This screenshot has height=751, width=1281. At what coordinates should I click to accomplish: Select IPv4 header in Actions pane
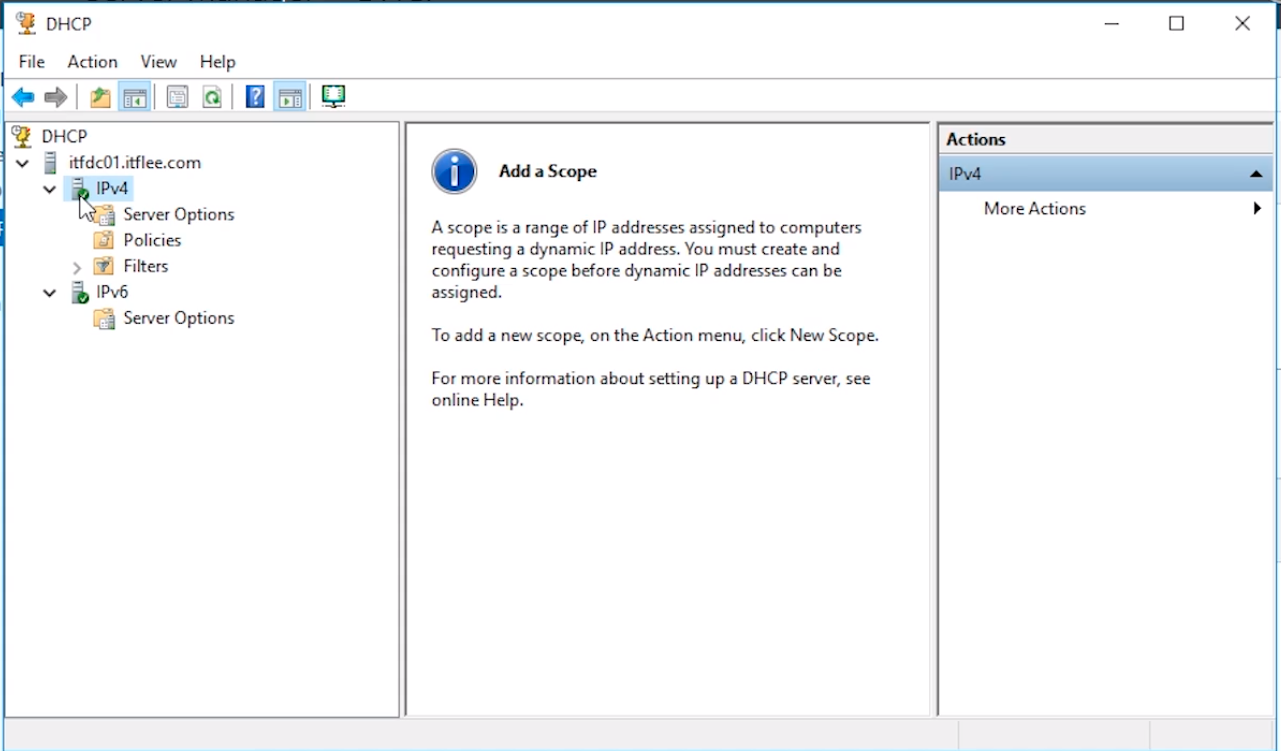1106,174
